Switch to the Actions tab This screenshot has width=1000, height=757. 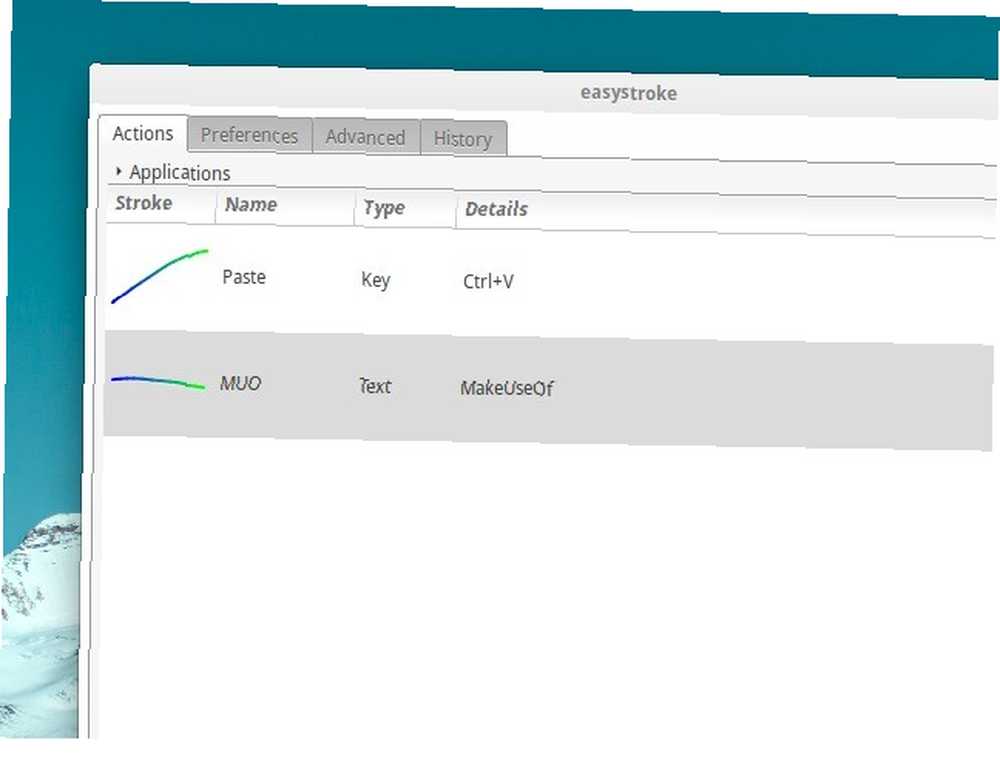tap(143, 134)
